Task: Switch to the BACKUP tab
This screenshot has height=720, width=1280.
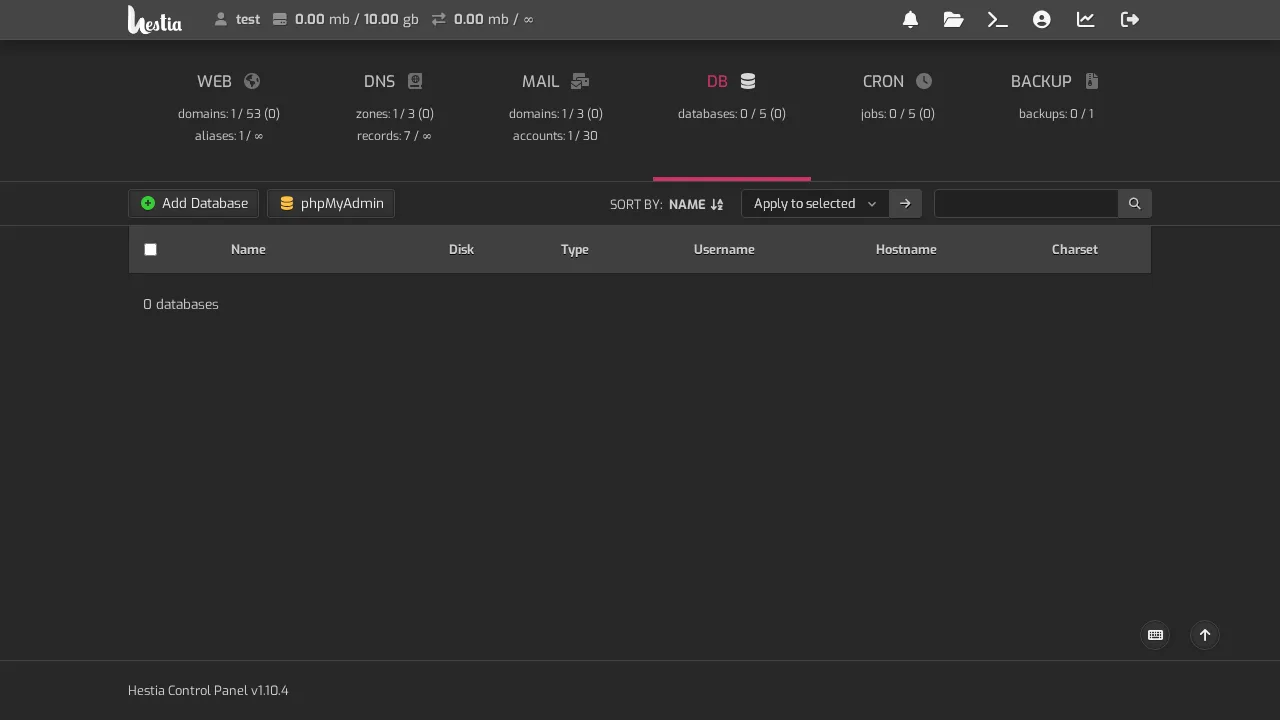Action: click(x=1055, y=108)
